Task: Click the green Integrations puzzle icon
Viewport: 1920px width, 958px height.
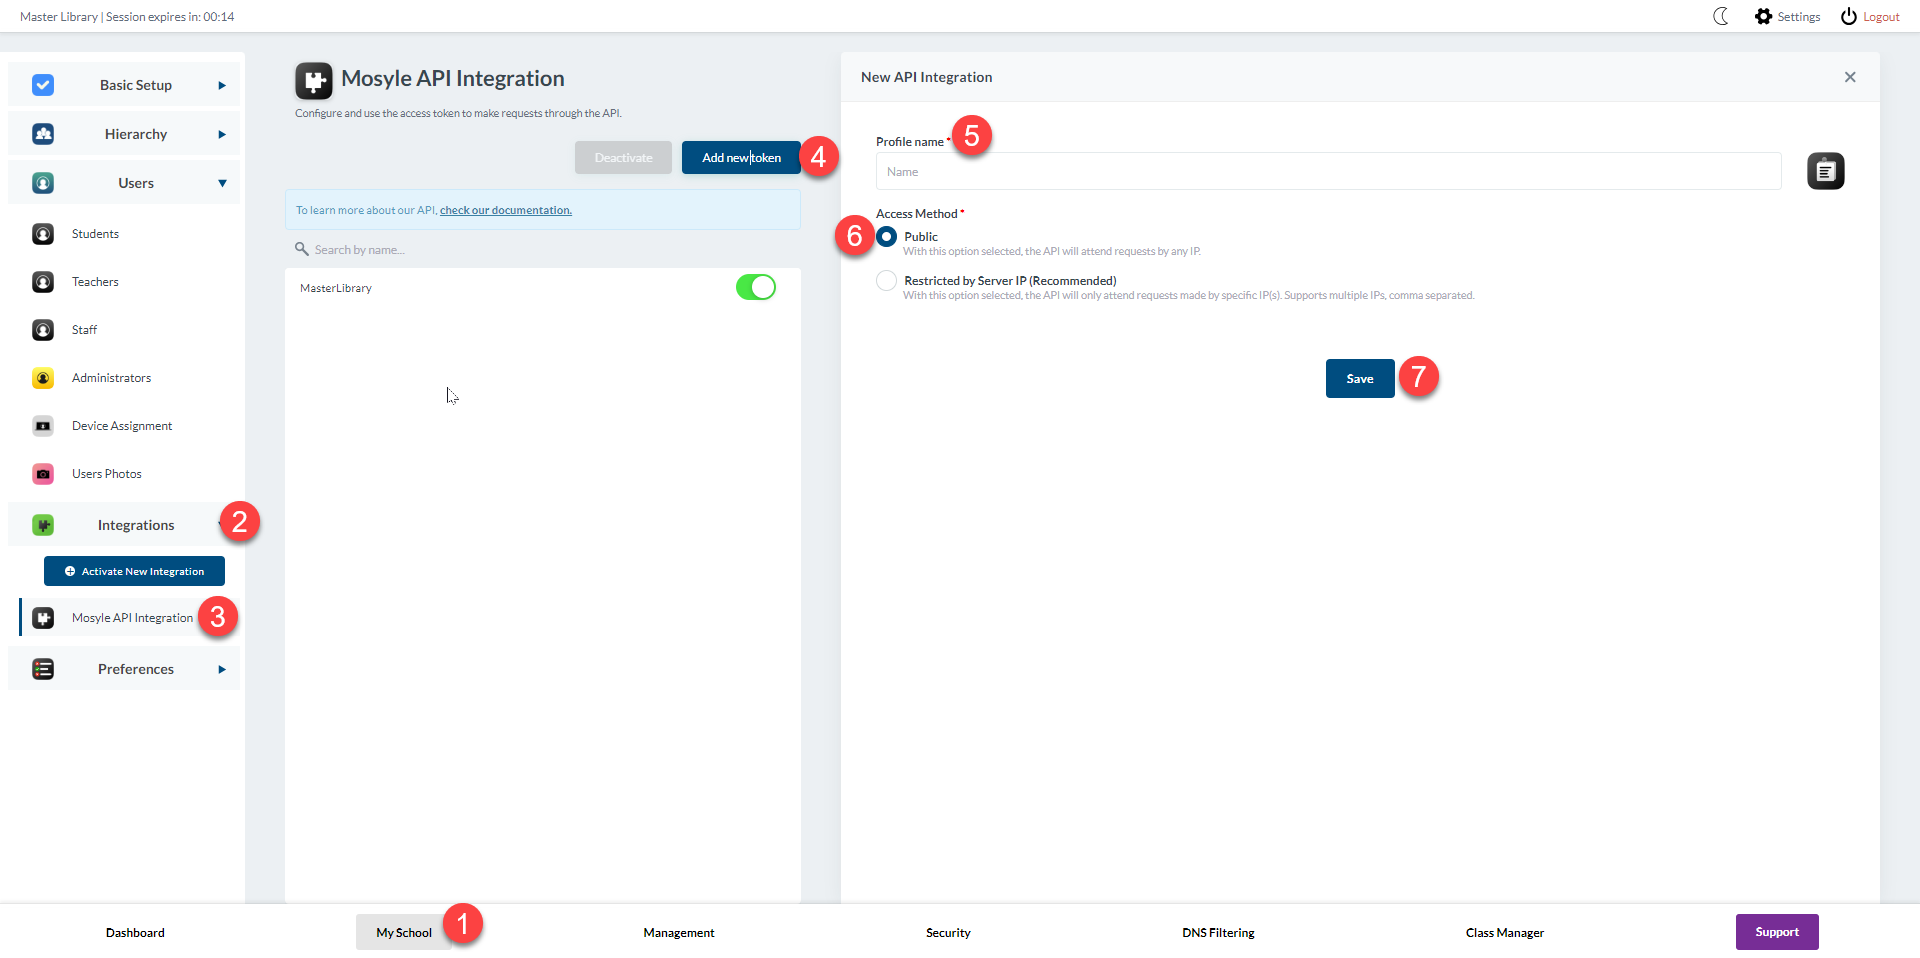Action: point(43,525)
